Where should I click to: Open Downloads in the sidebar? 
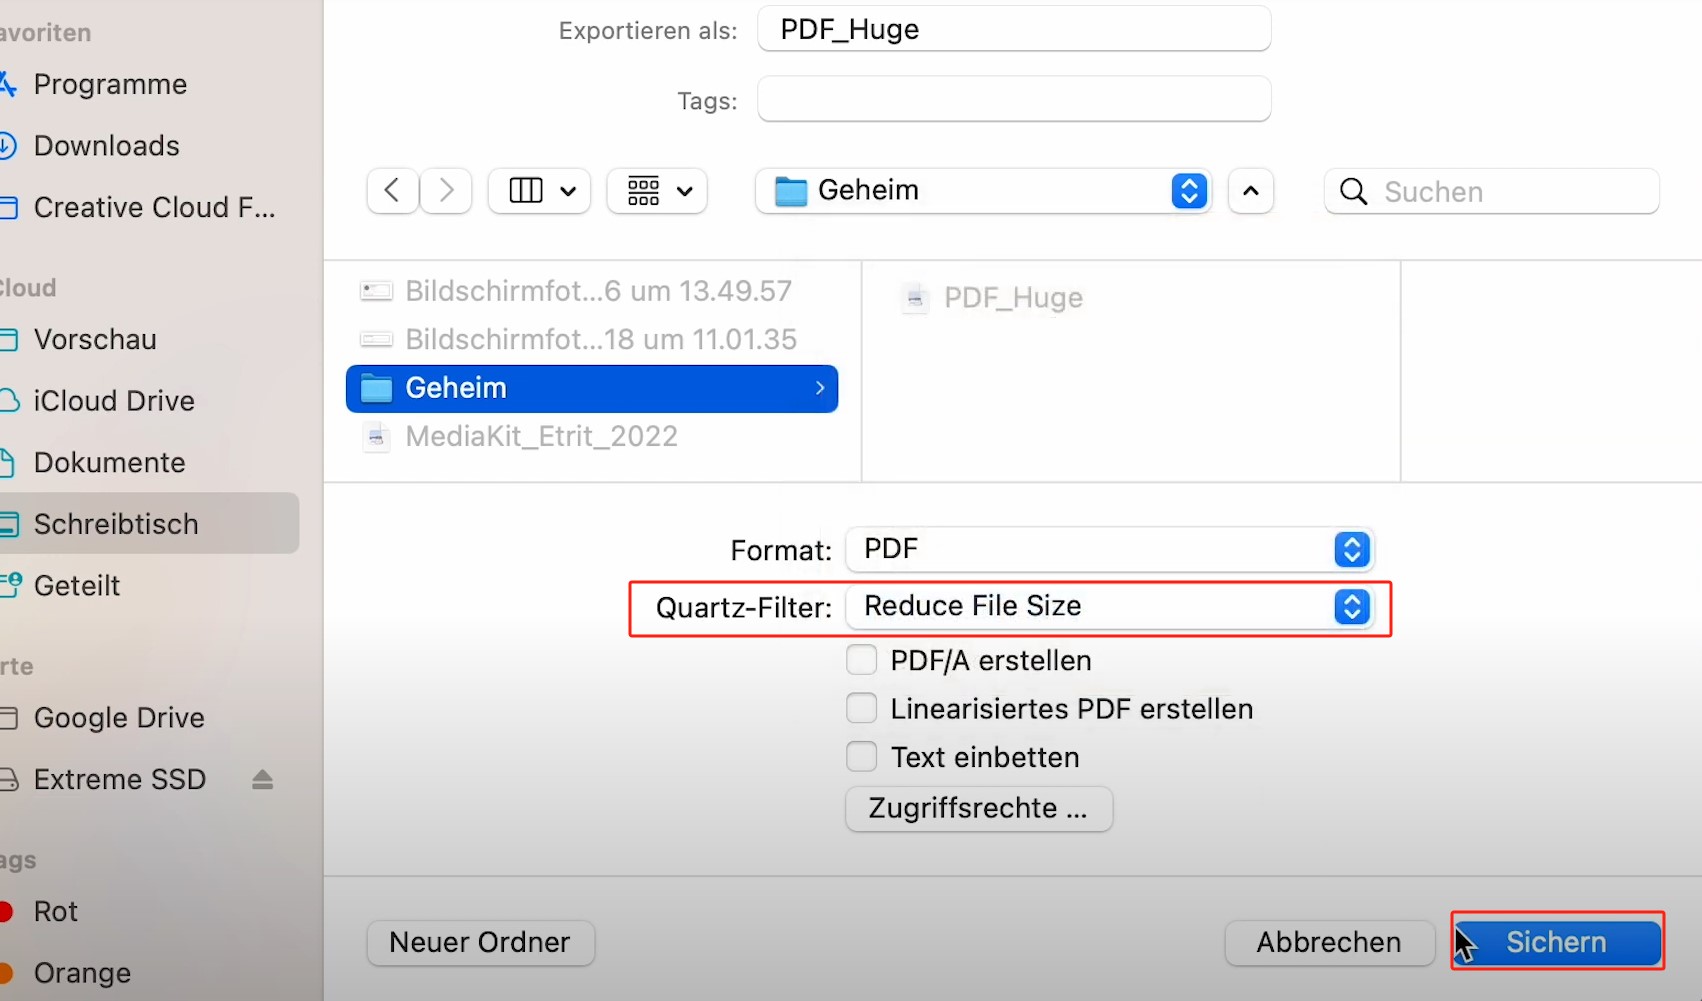click(x=107, y=146)
